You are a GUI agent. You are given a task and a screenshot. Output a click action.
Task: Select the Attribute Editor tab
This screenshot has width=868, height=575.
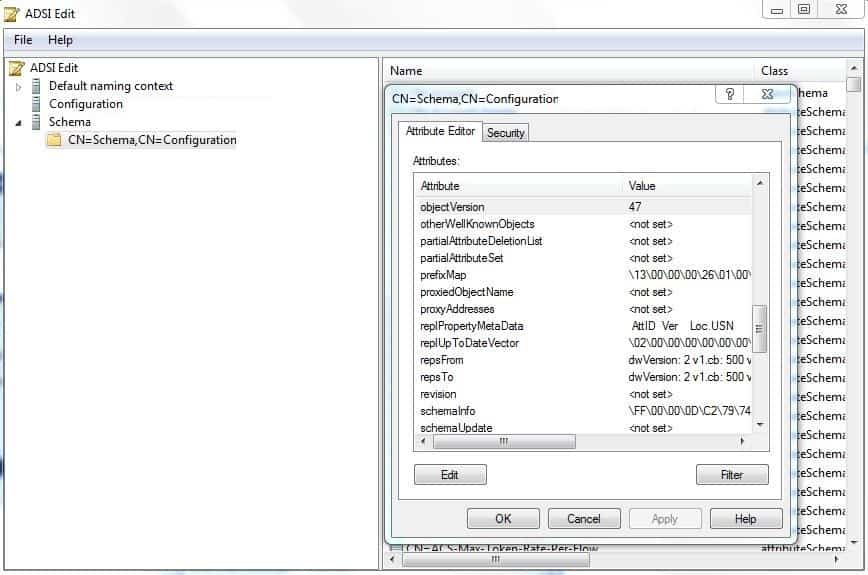coord(440,131)
